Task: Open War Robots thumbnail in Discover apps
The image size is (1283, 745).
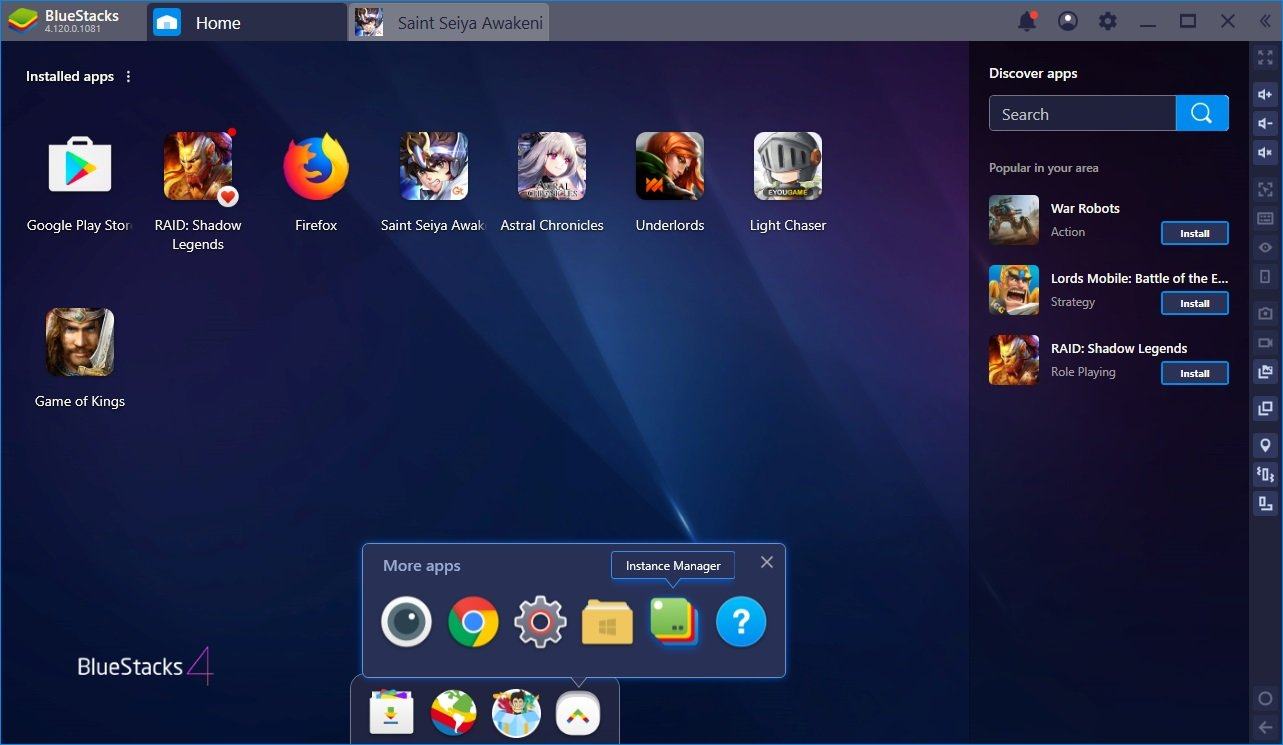Action: click(1014, 220)
